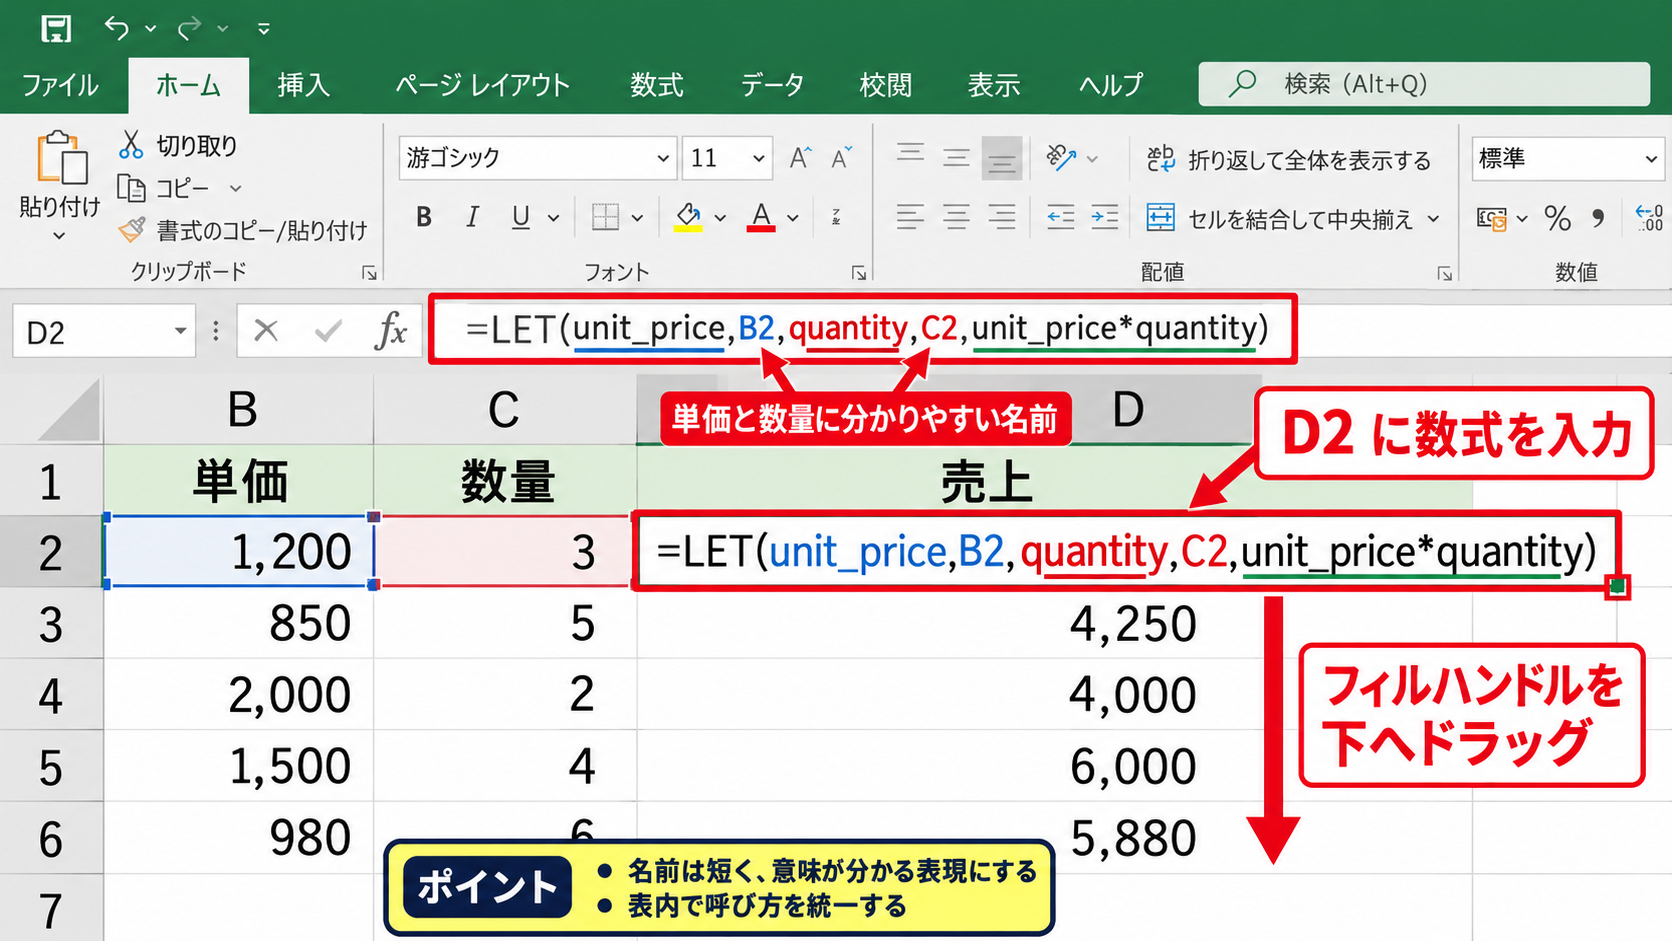The width and height of the screenshot is (1672, 941).
Task: Click セルを結合して中央揃え merge button
Action: pyautogui.click(x=1280, y=218)
